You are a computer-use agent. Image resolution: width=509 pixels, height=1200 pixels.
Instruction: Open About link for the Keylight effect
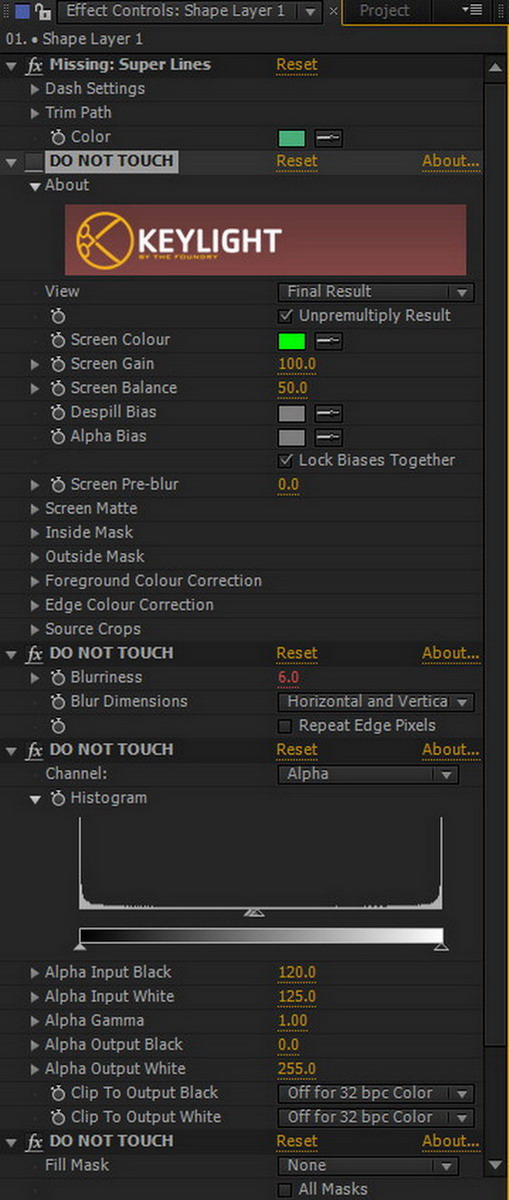pyautogui.click(x=450, y=160)
